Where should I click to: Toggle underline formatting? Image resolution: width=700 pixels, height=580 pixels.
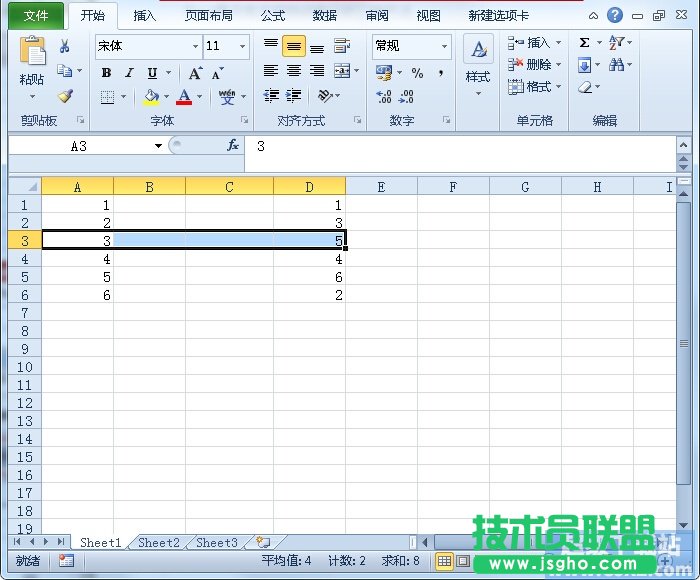[152, 73]
